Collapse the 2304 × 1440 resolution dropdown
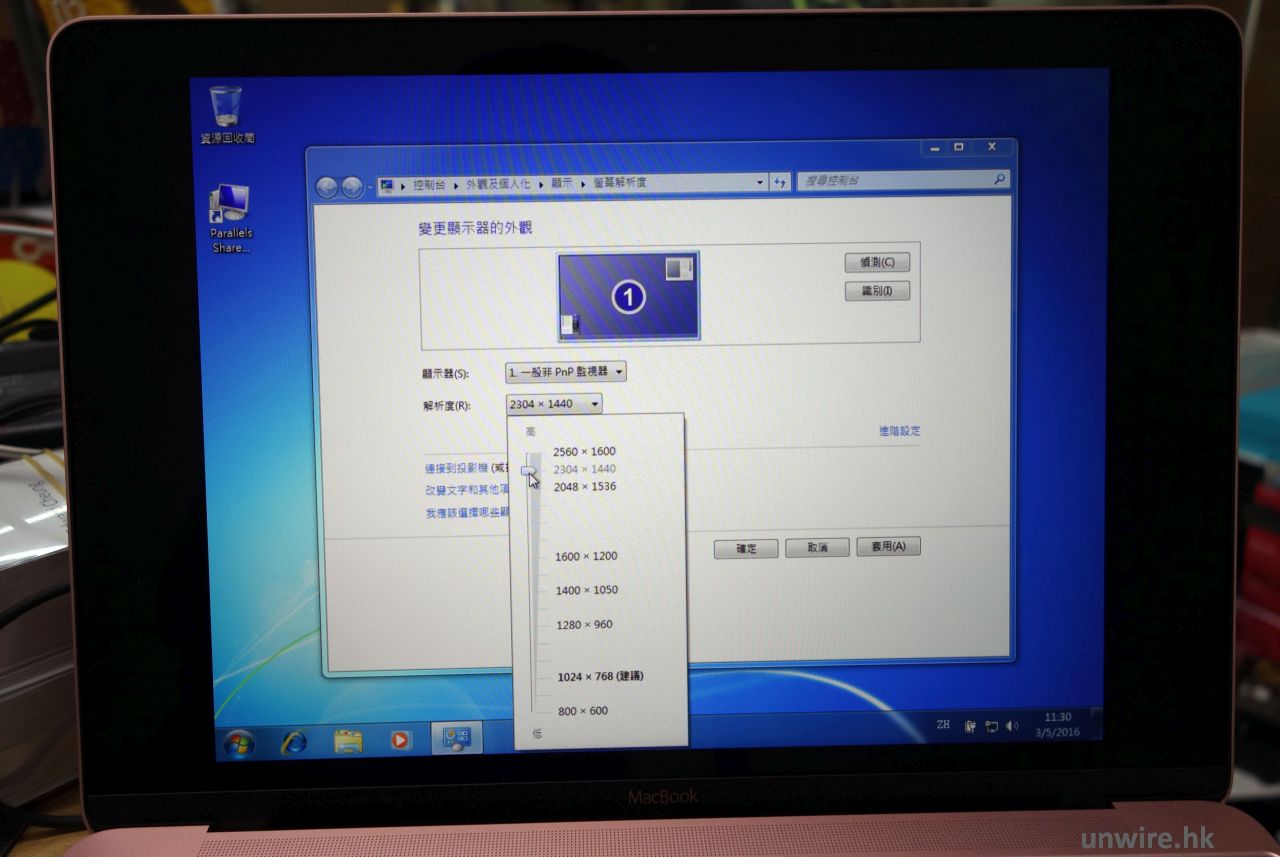The height and width of the screenshot is (857, 1280). 554,404
